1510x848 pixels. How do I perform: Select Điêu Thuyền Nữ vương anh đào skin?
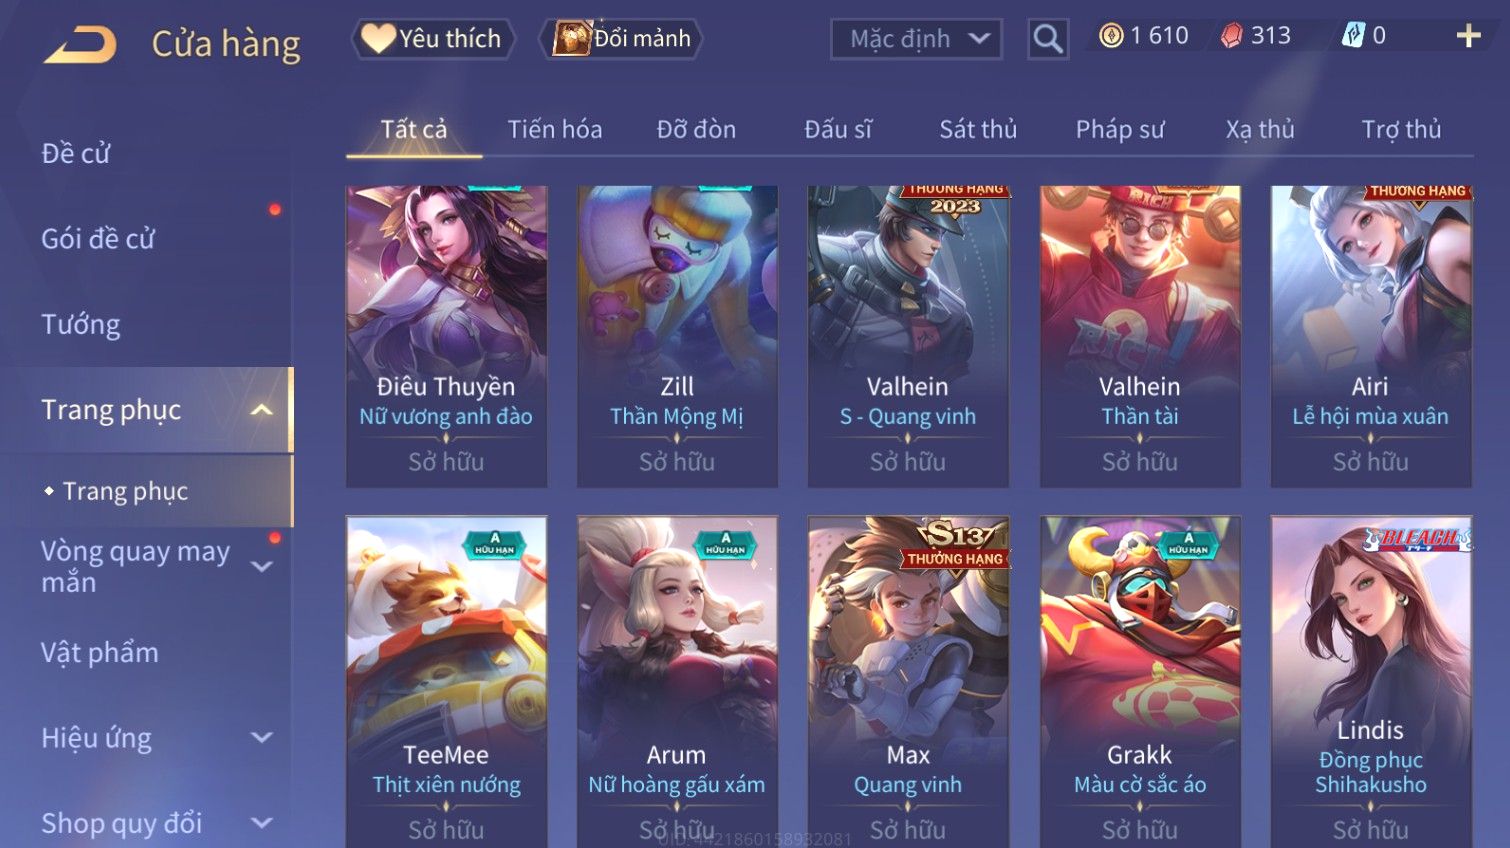pos(446,336)
